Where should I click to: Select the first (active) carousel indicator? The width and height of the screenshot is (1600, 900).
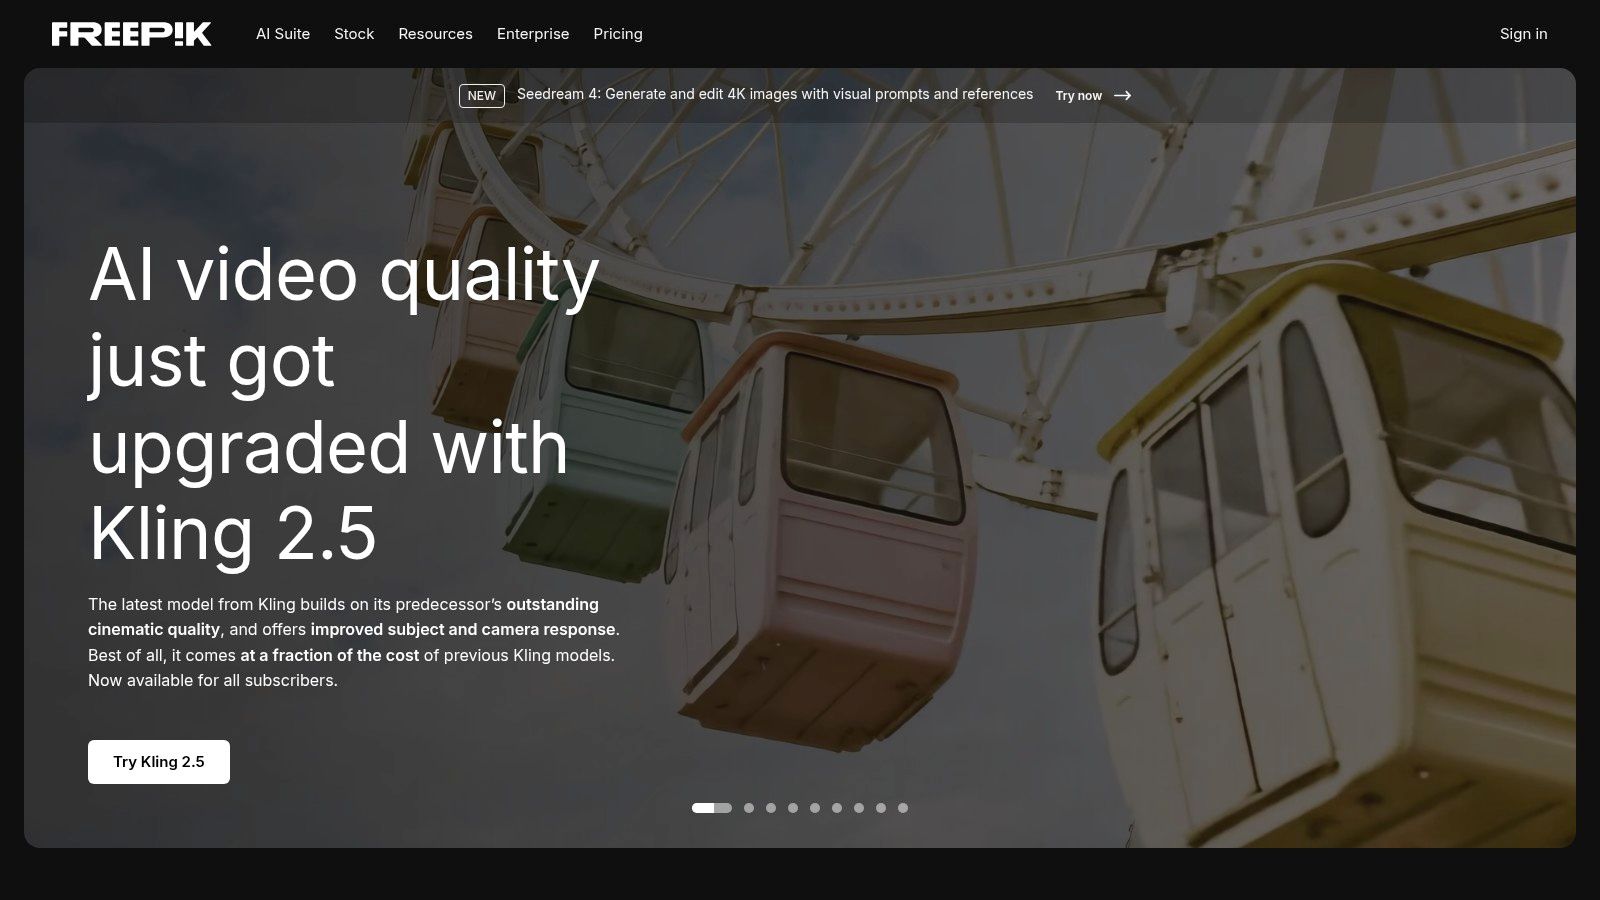click(x=712, y=808)
